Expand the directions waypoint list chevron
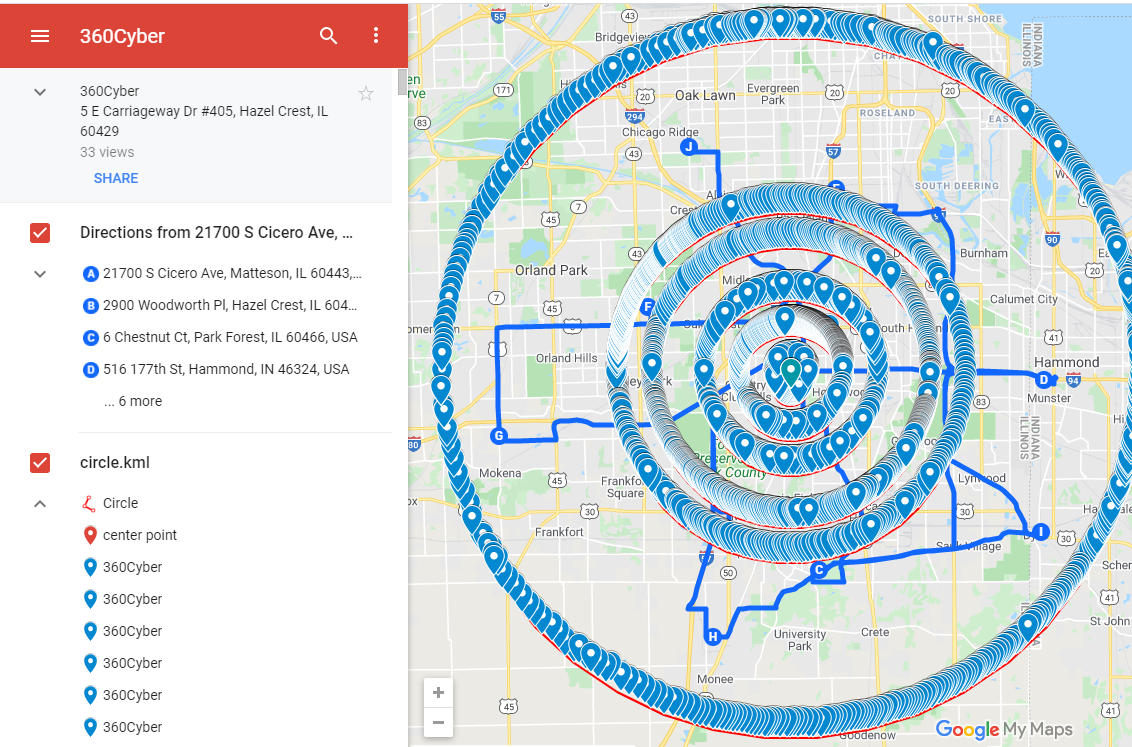 click(40, 273)
